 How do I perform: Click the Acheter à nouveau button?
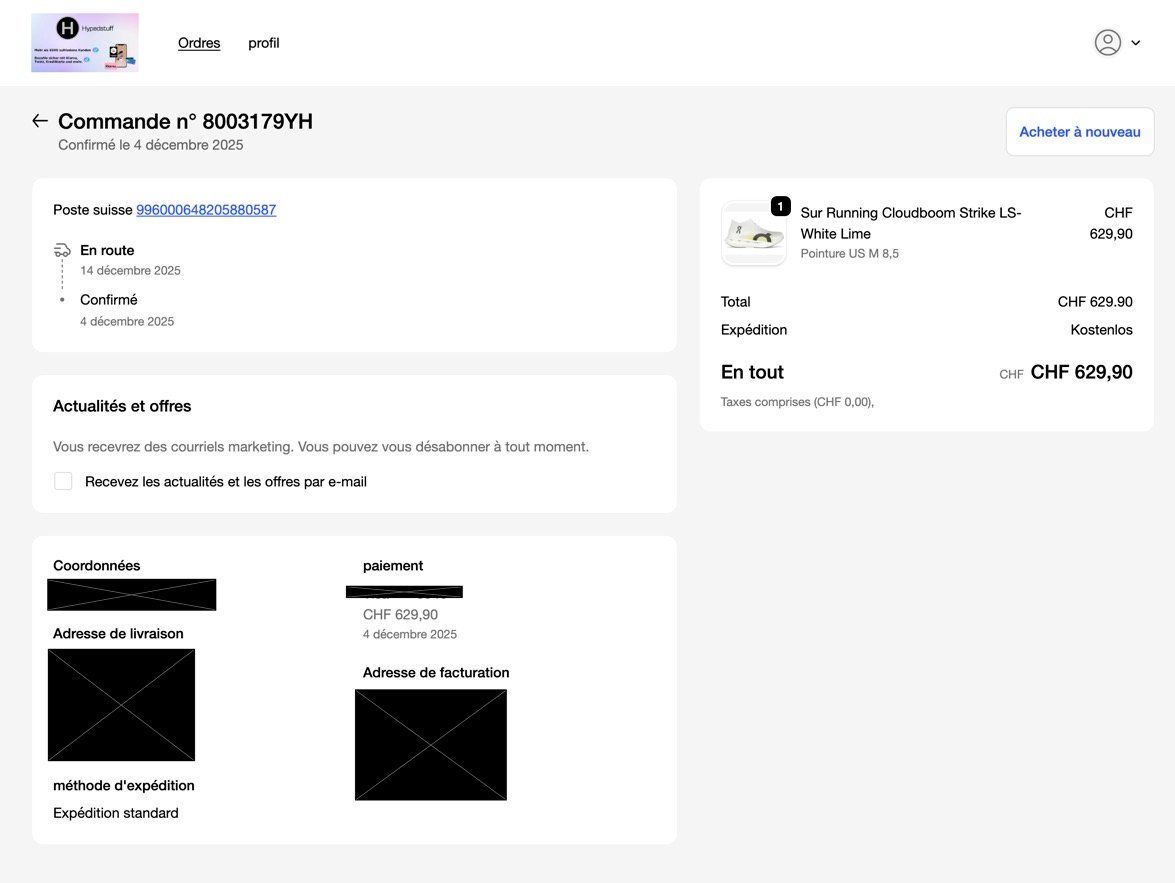(x=1080, y=132)
